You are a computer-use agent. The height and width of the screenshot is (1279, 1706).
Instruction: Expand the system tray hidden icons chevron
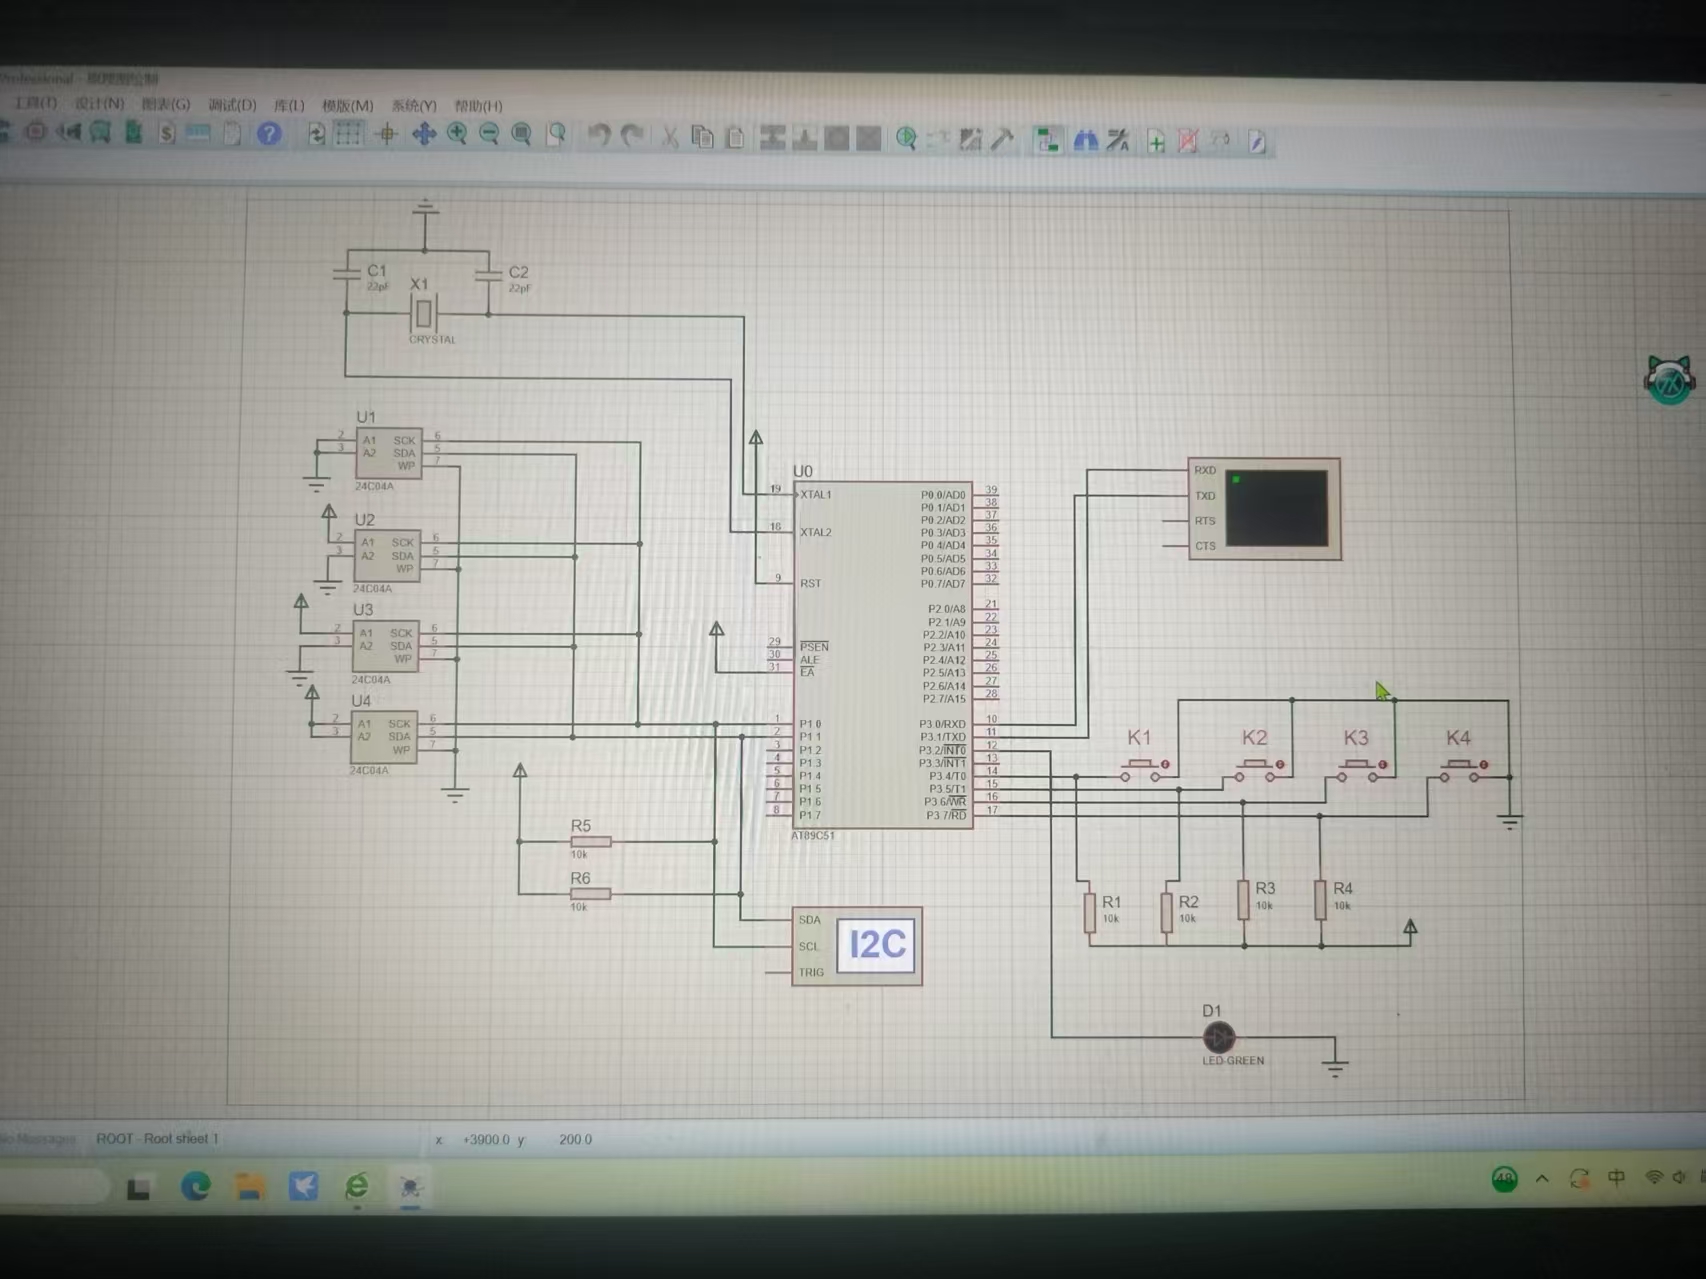click(x=1542, y=1179)
